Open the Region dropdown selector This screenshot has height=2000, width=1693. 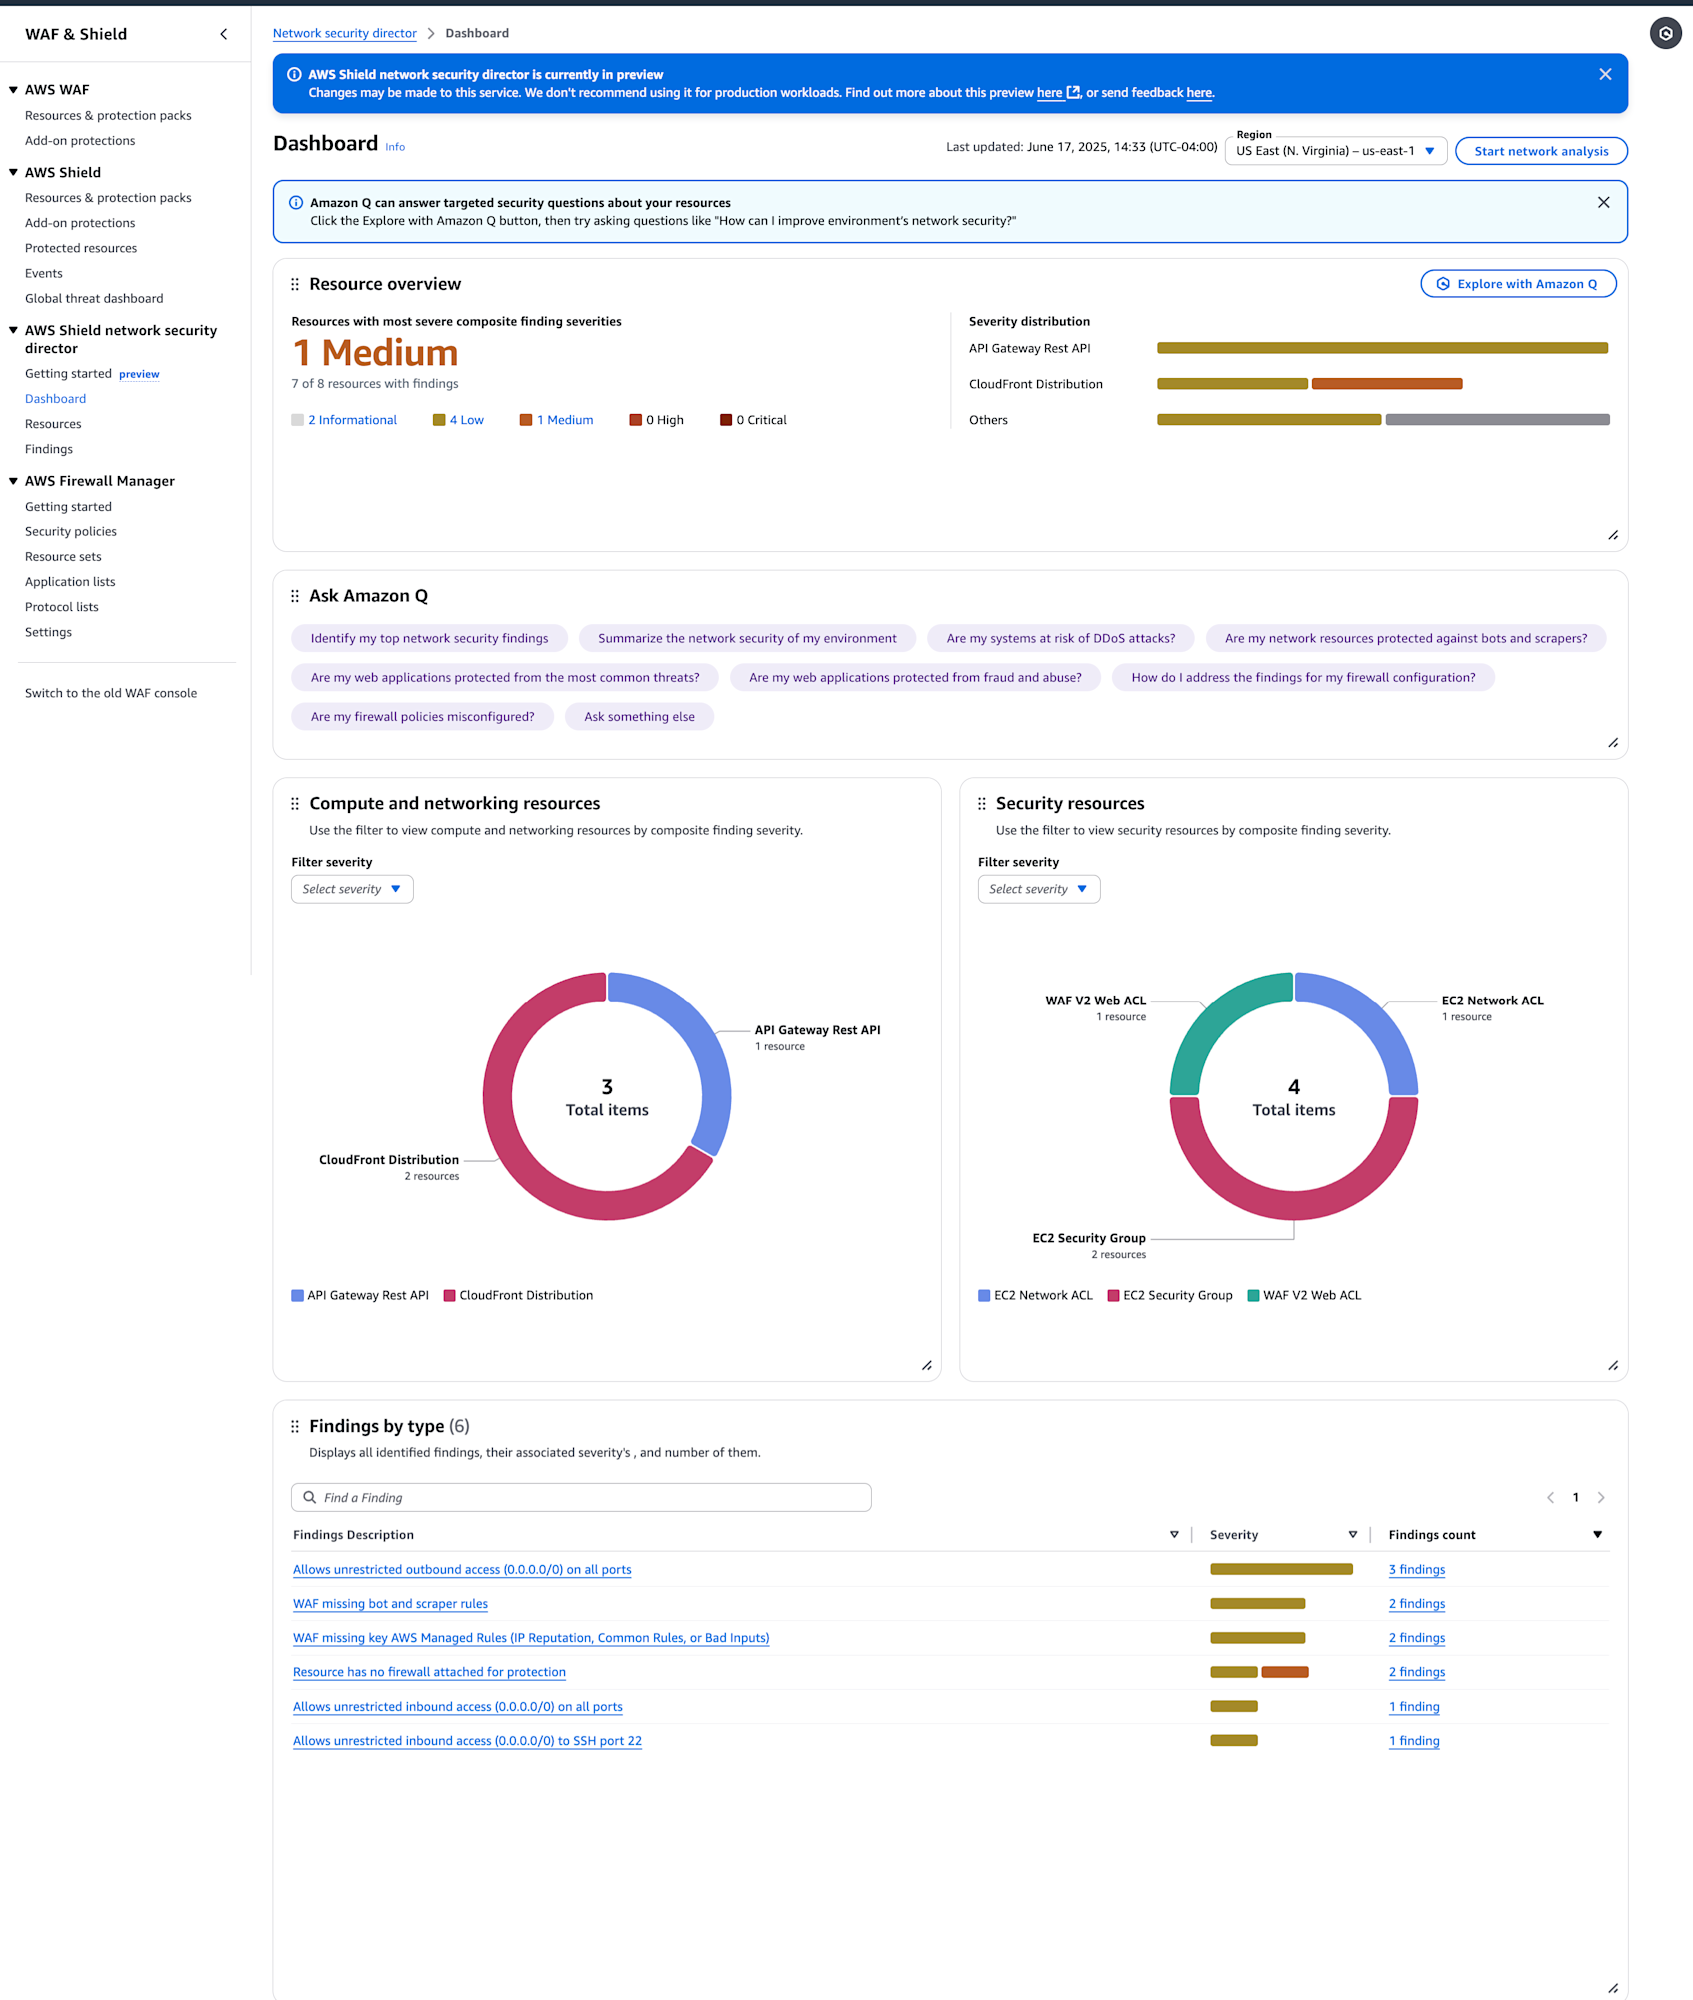pos(1336,151)
